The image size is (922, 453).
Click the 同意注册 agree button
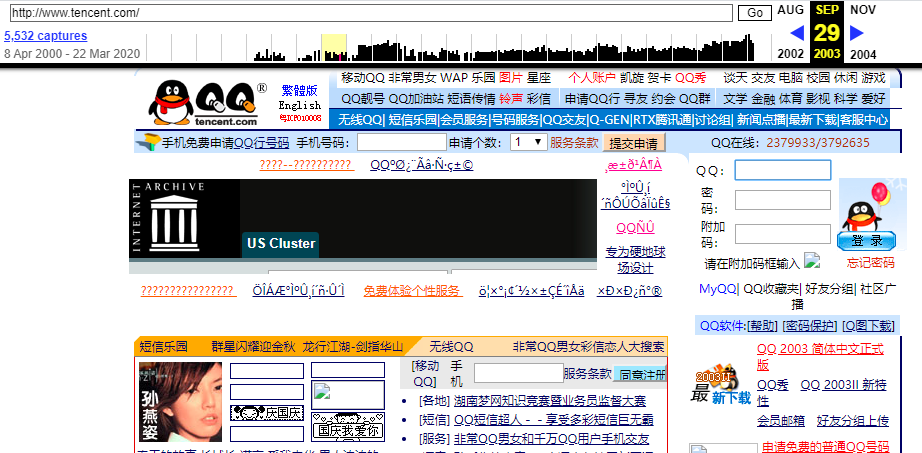pos(640,374)
